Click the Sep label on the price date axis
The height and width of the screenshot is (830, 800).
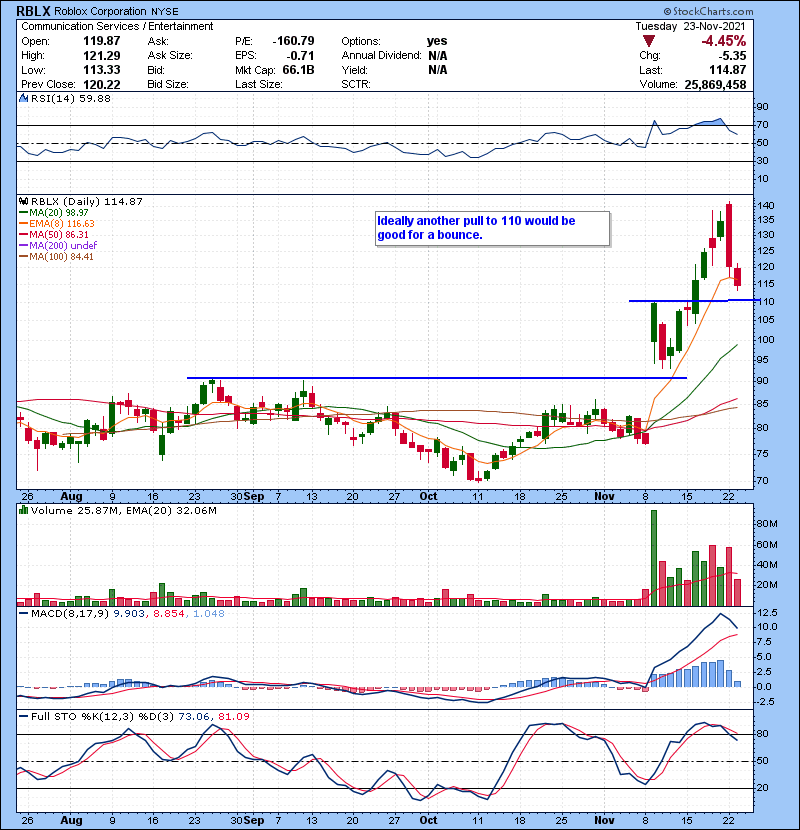coord(254,497)
